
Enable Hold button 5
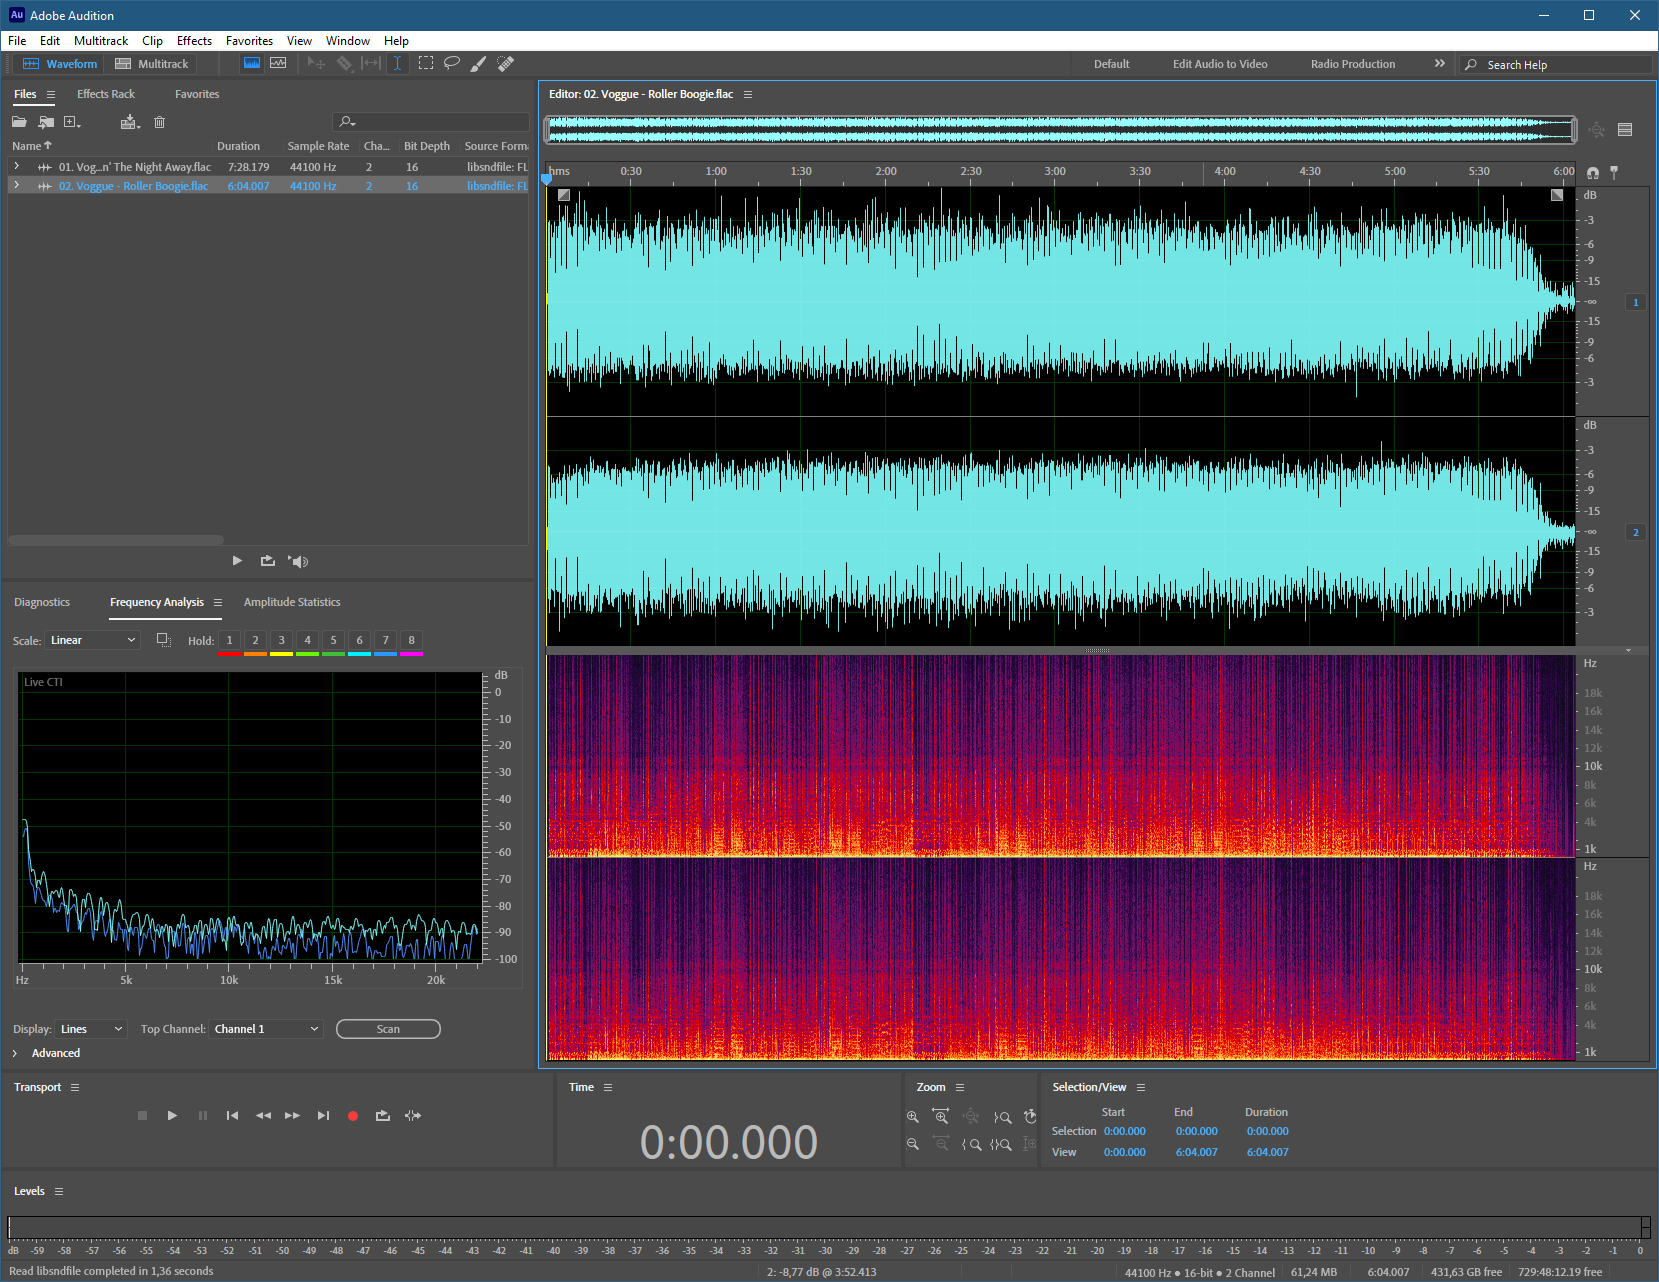click(333, 640)
